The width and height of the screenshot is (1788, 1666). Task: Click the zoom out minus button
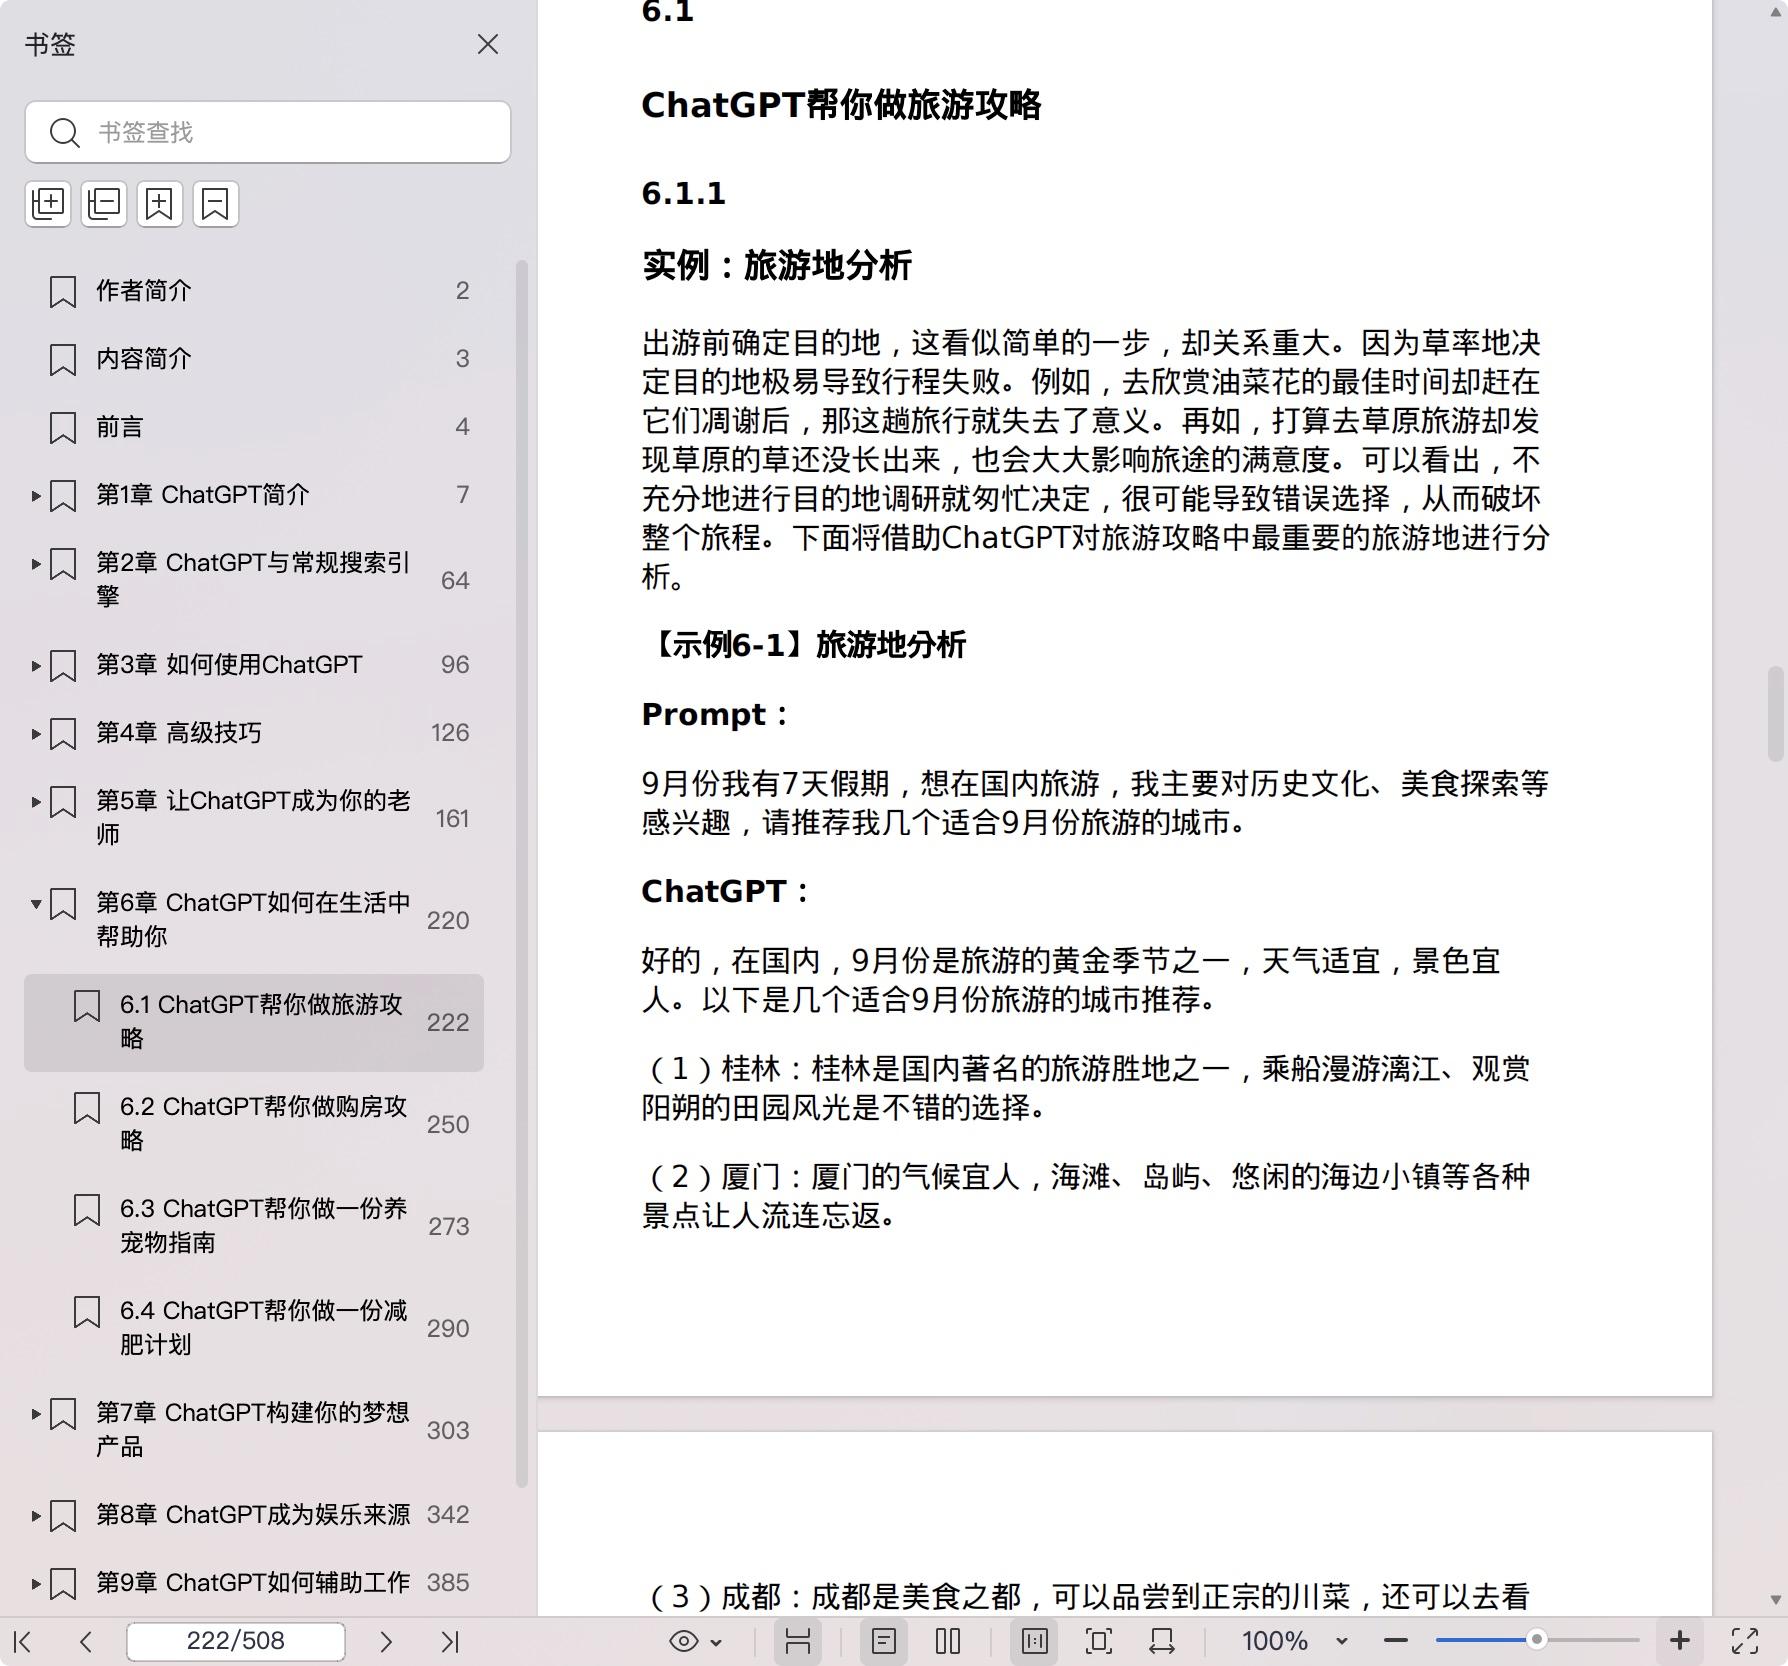click(x=1396, y=1641)
